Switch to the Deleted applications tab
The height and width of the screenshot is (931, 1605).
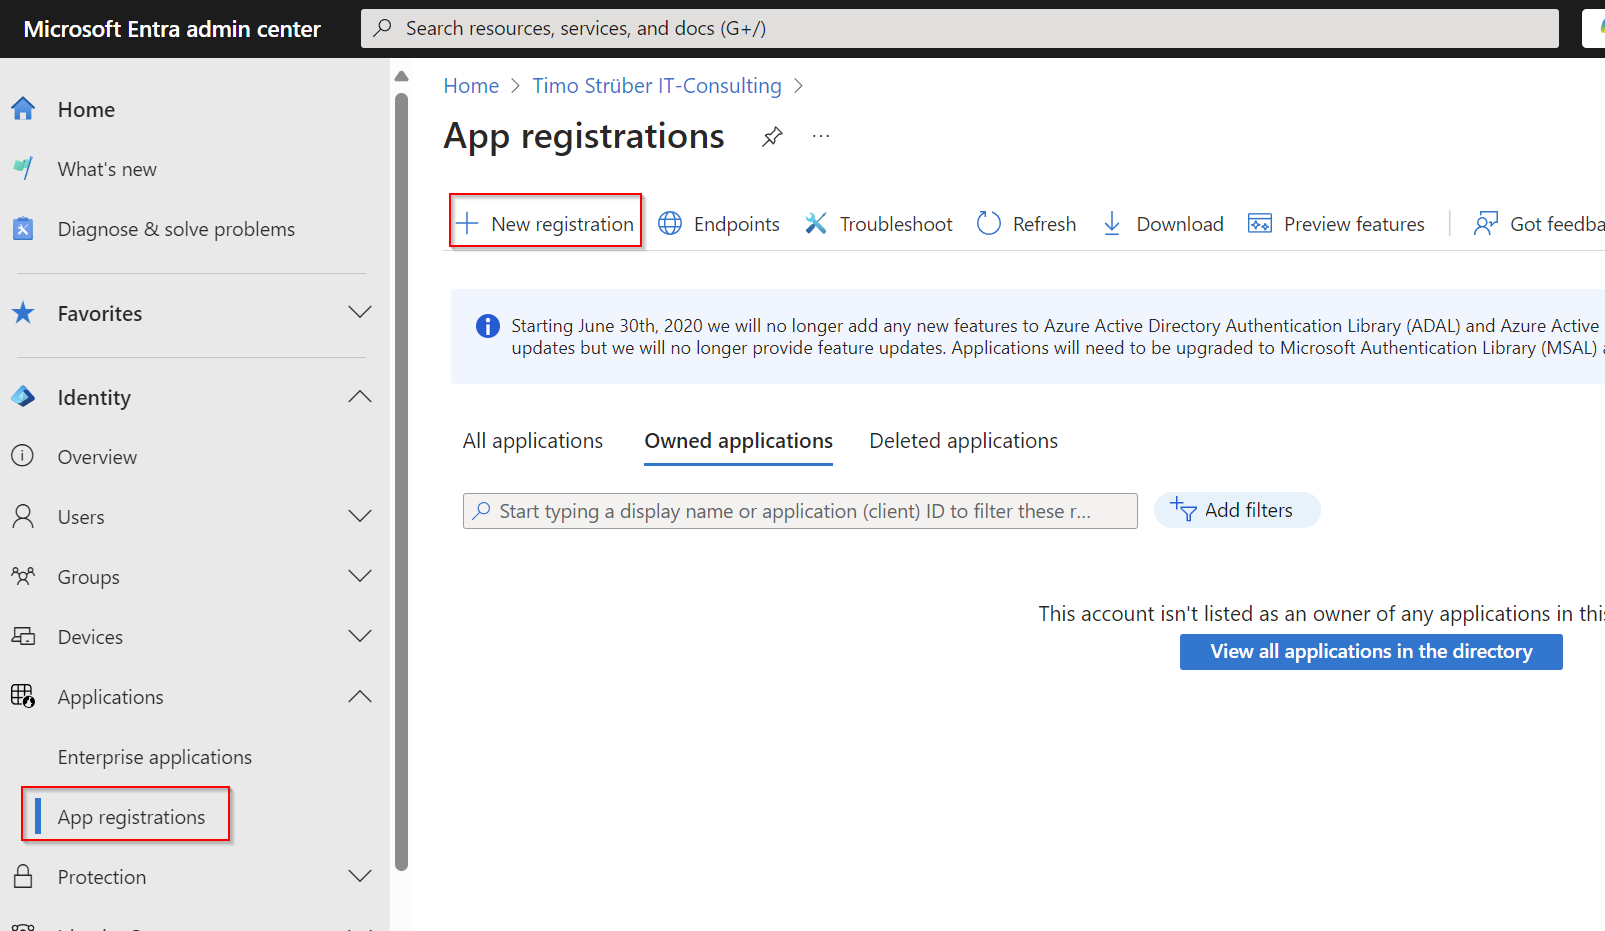click(x=963, y=441)
